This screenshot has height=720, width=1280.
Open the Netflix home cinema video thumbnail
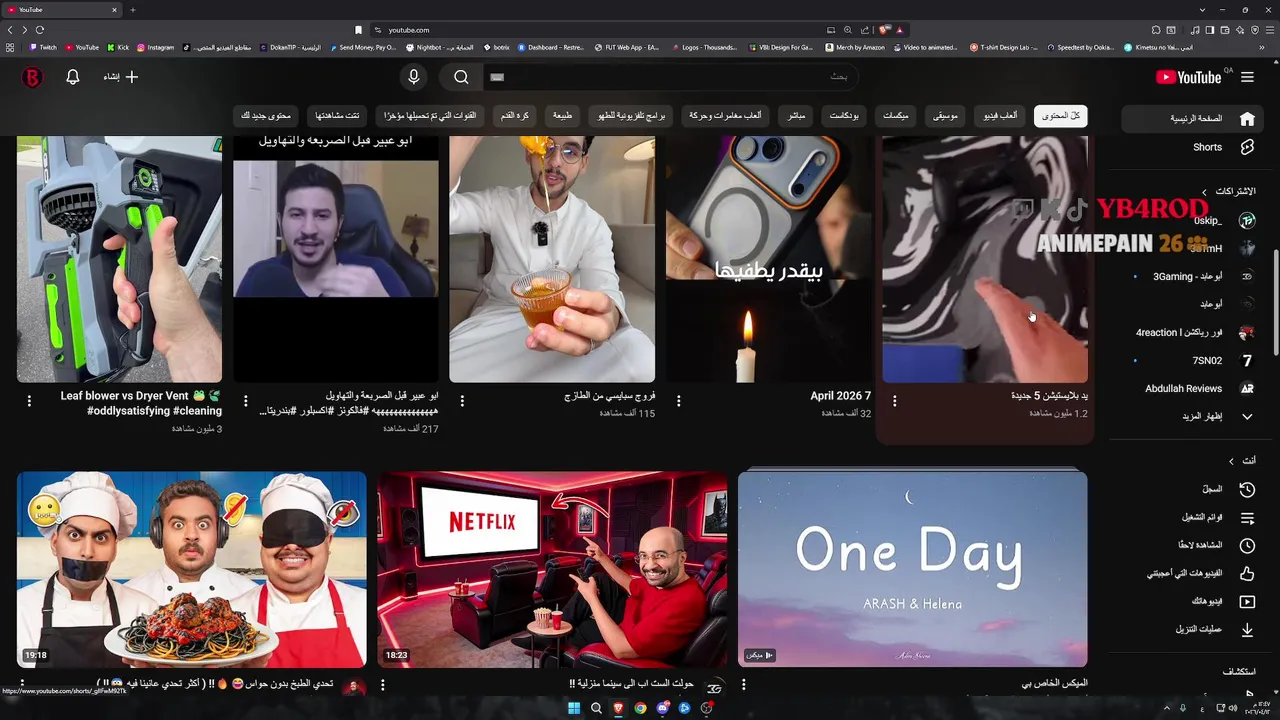coord(552,568)
